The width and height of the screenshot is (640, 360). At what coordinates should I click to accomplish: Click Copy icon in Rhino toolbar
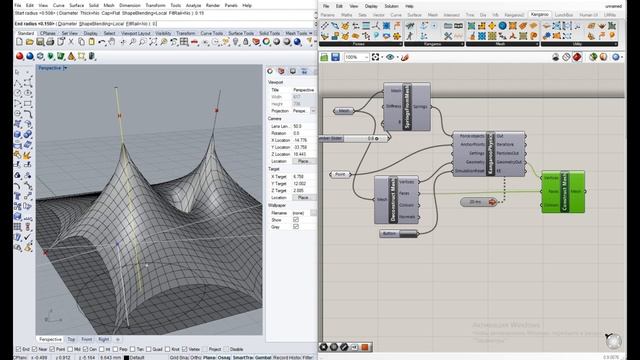(81, 42)
